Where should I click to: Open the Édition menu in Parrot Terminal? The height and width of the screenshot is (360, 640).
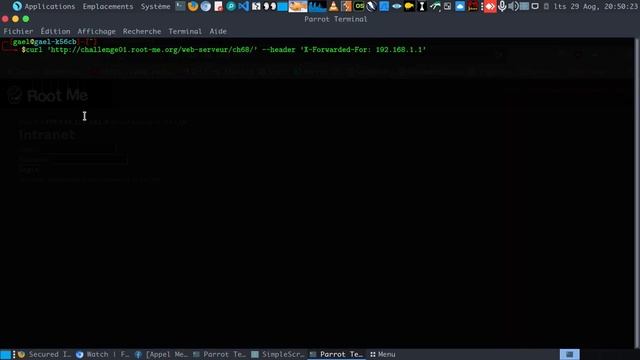(x=55, y=31)
